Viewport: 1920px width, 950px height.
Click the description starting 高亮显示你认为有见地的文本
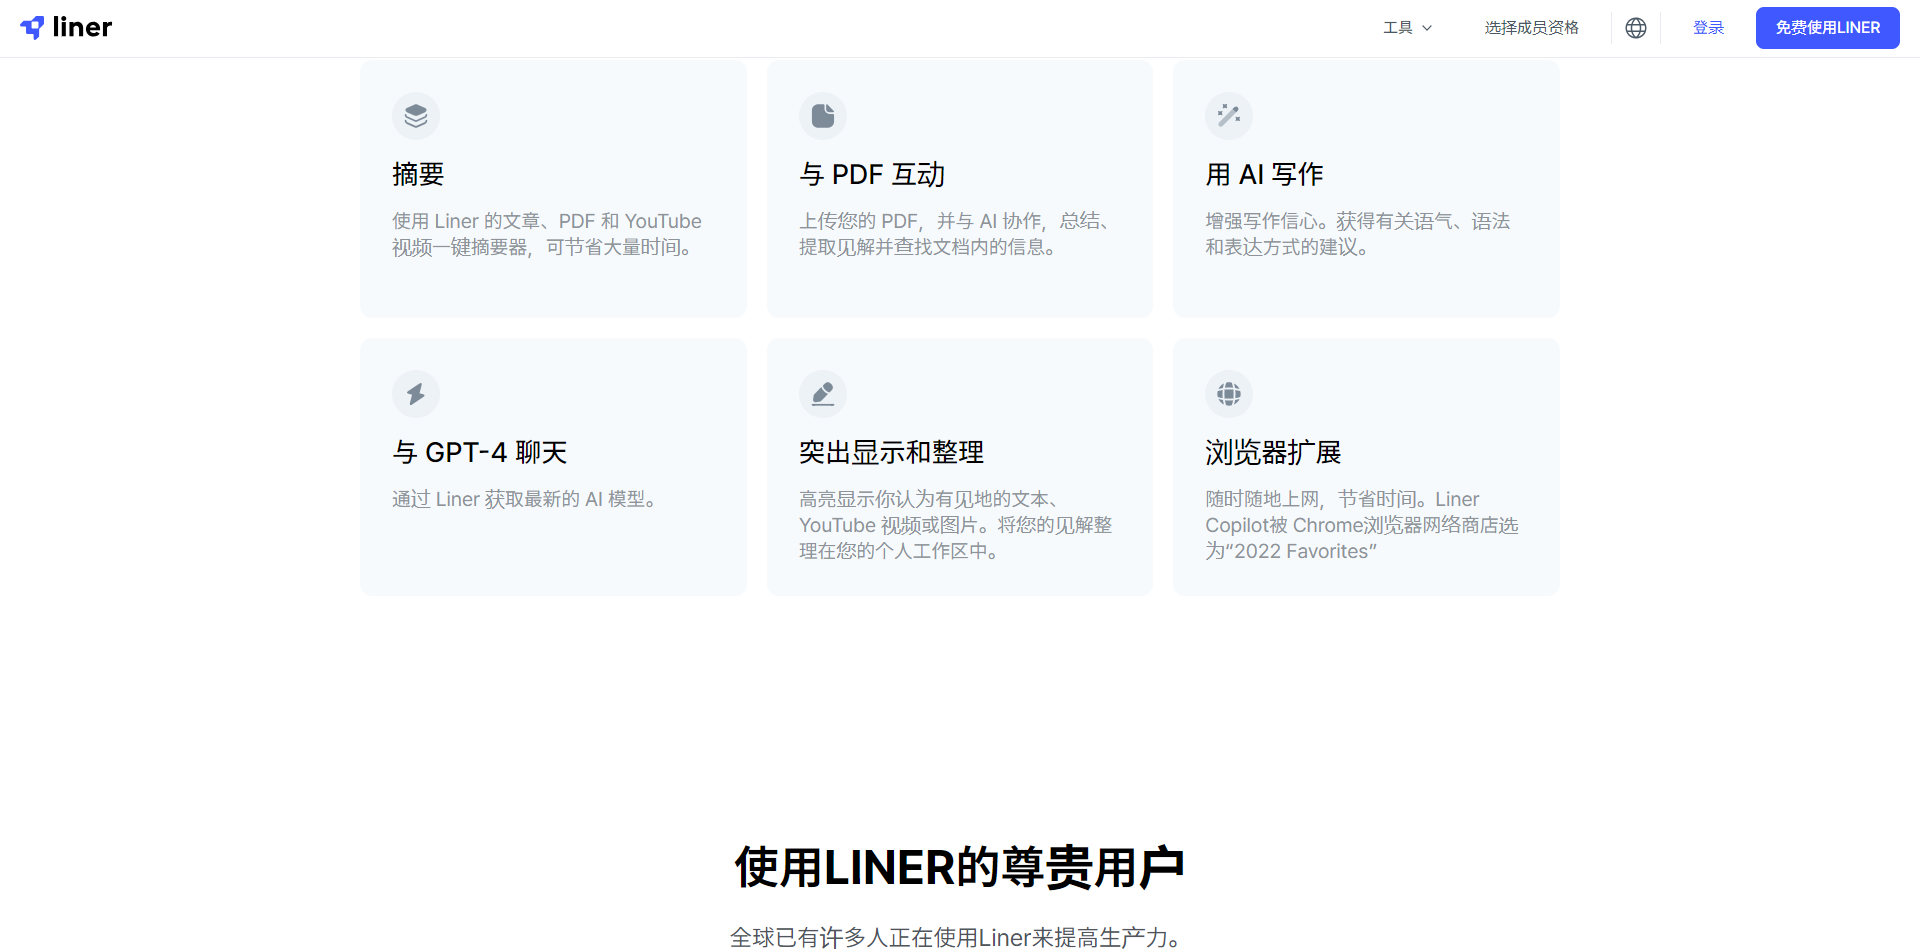(956, 525)
